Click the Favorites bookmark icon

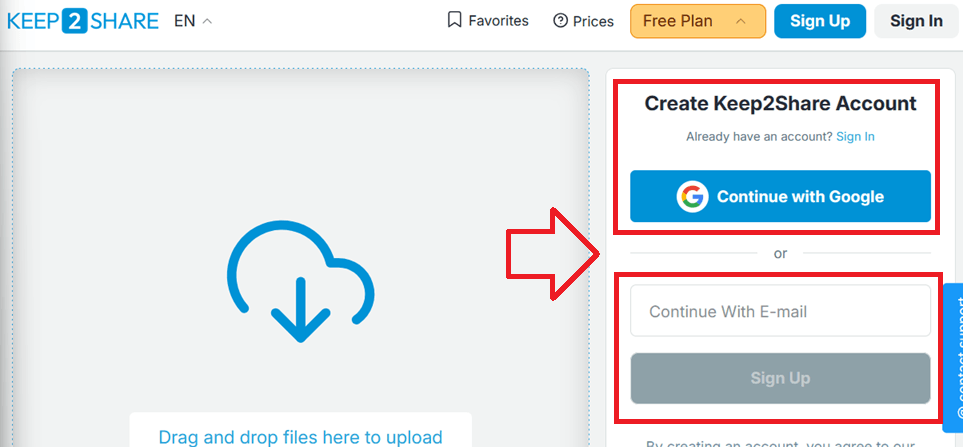coord(454,21)
